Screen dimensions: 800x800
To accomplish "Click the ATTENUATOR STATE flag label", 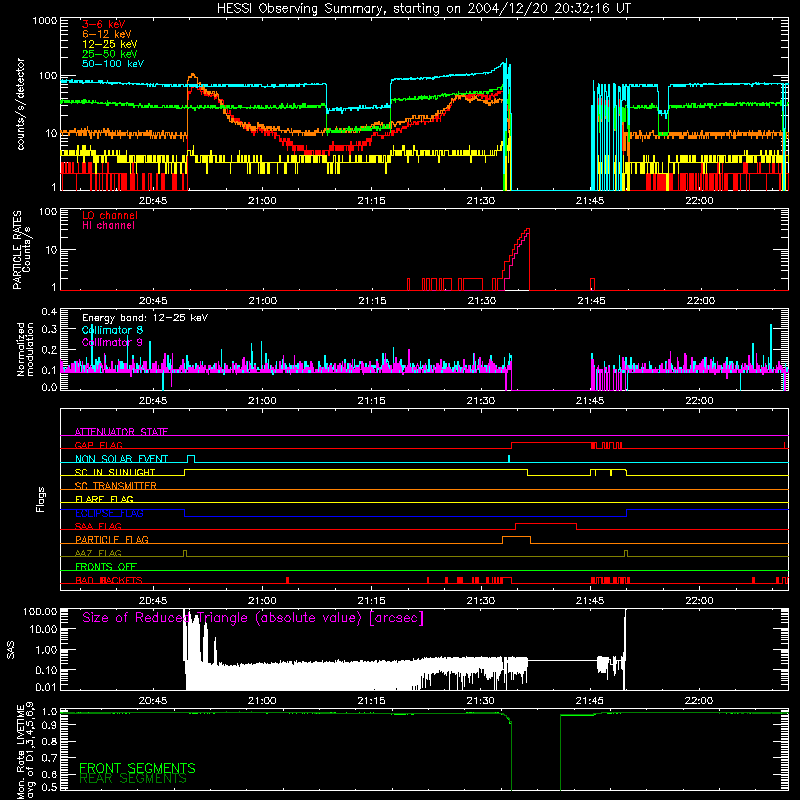I will tap(121, 432).
